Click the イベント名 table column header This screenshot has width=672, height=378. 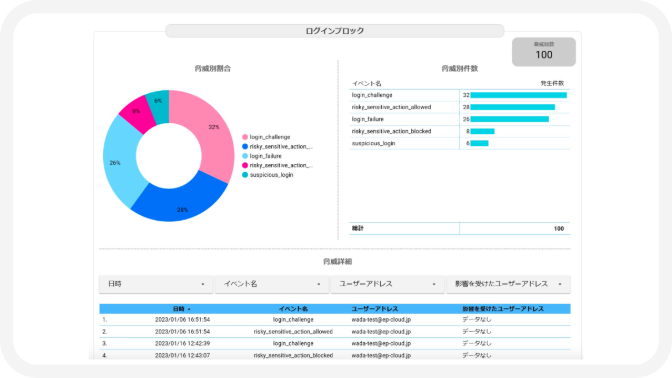tap(293, 309)
